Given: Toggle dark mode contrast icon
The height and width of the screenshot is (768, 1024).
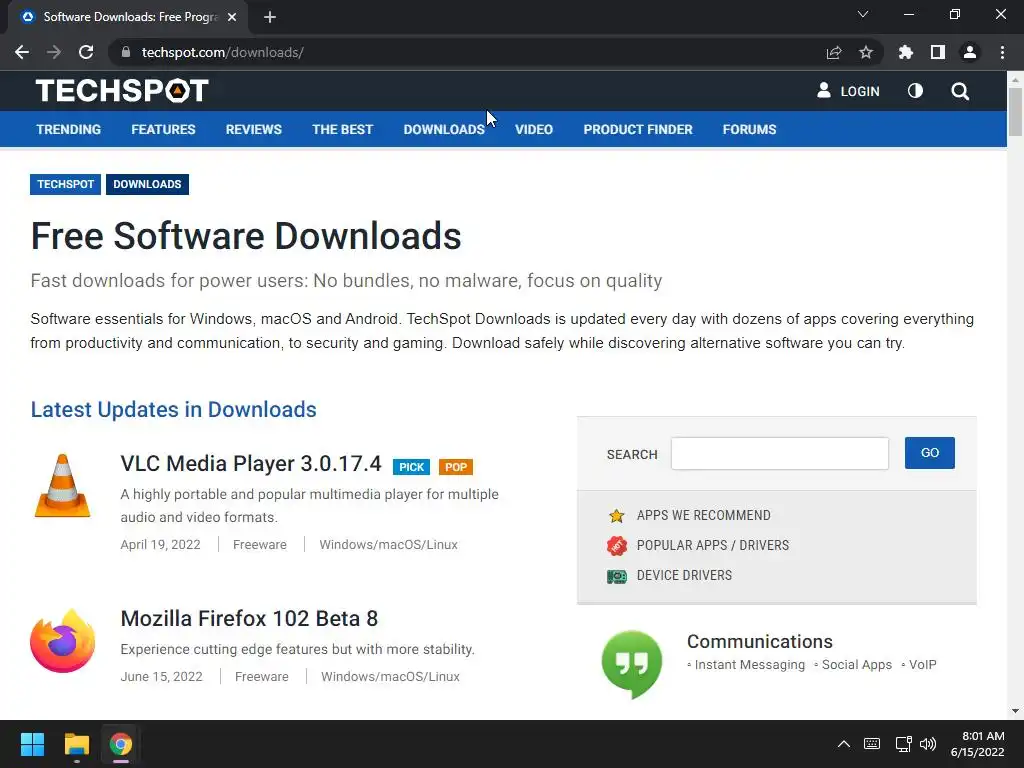Looking at the screenshot, I should [x=916, y=91].
